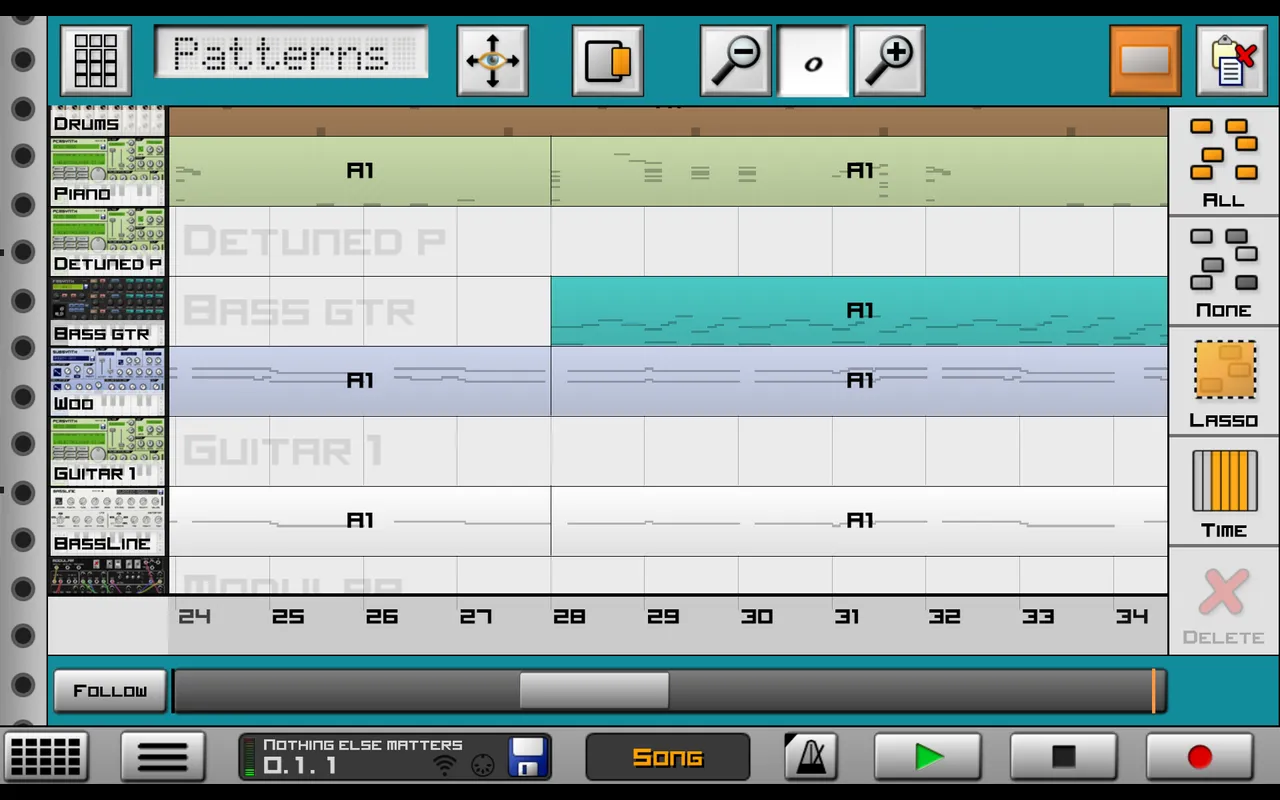This screenshot has width=1280, height=800.
Task: Open Nothing Else Matters song info display
Action: click(x=396, y=757)
